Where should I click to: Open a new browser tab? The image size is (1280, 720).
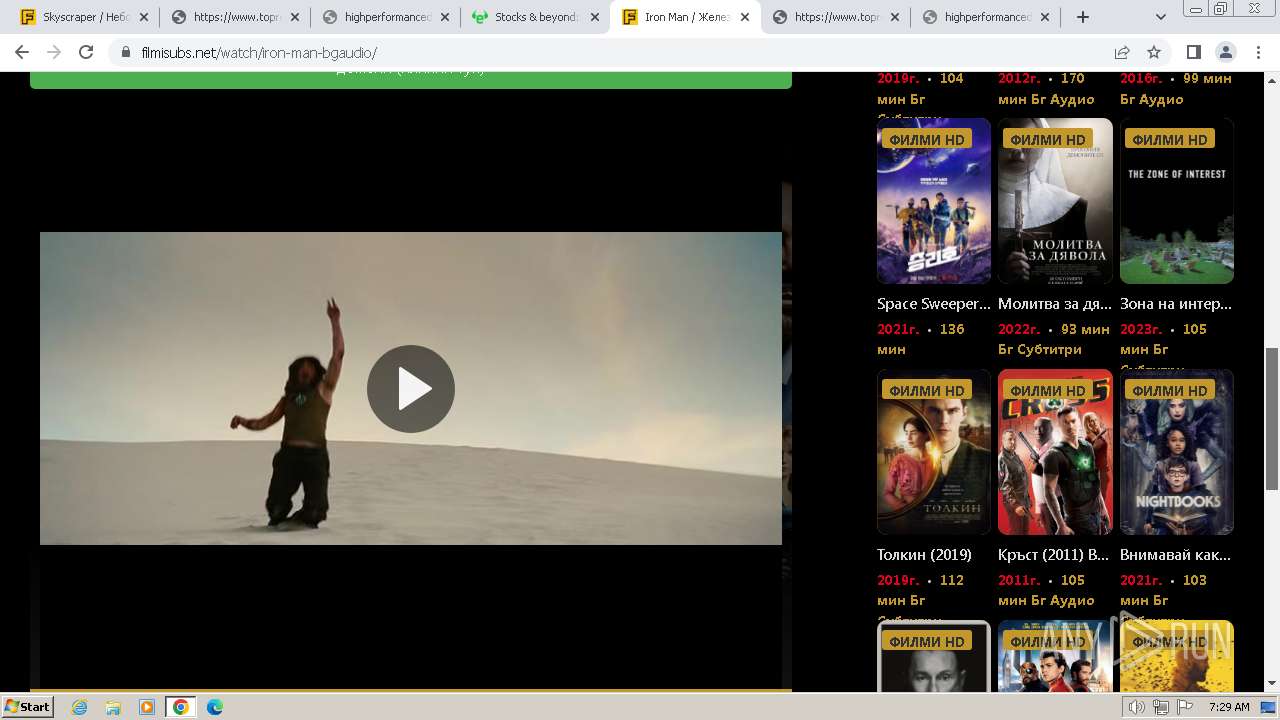coord(1082,17)
